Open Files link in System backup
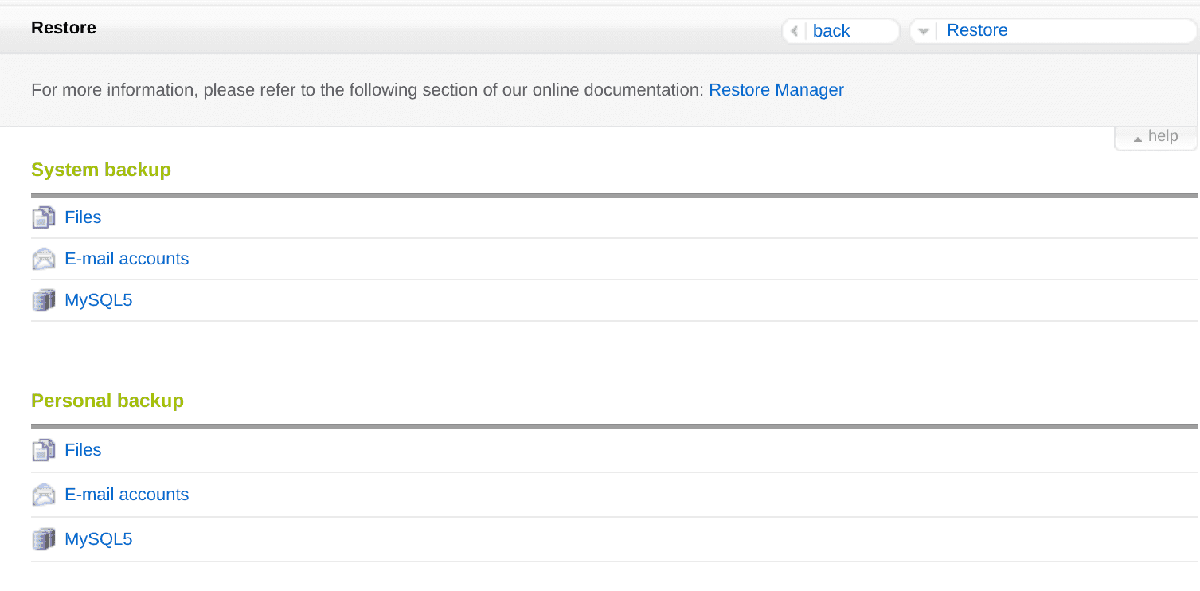The width and height of the screenshot is (1200, 591). point(83,217)
